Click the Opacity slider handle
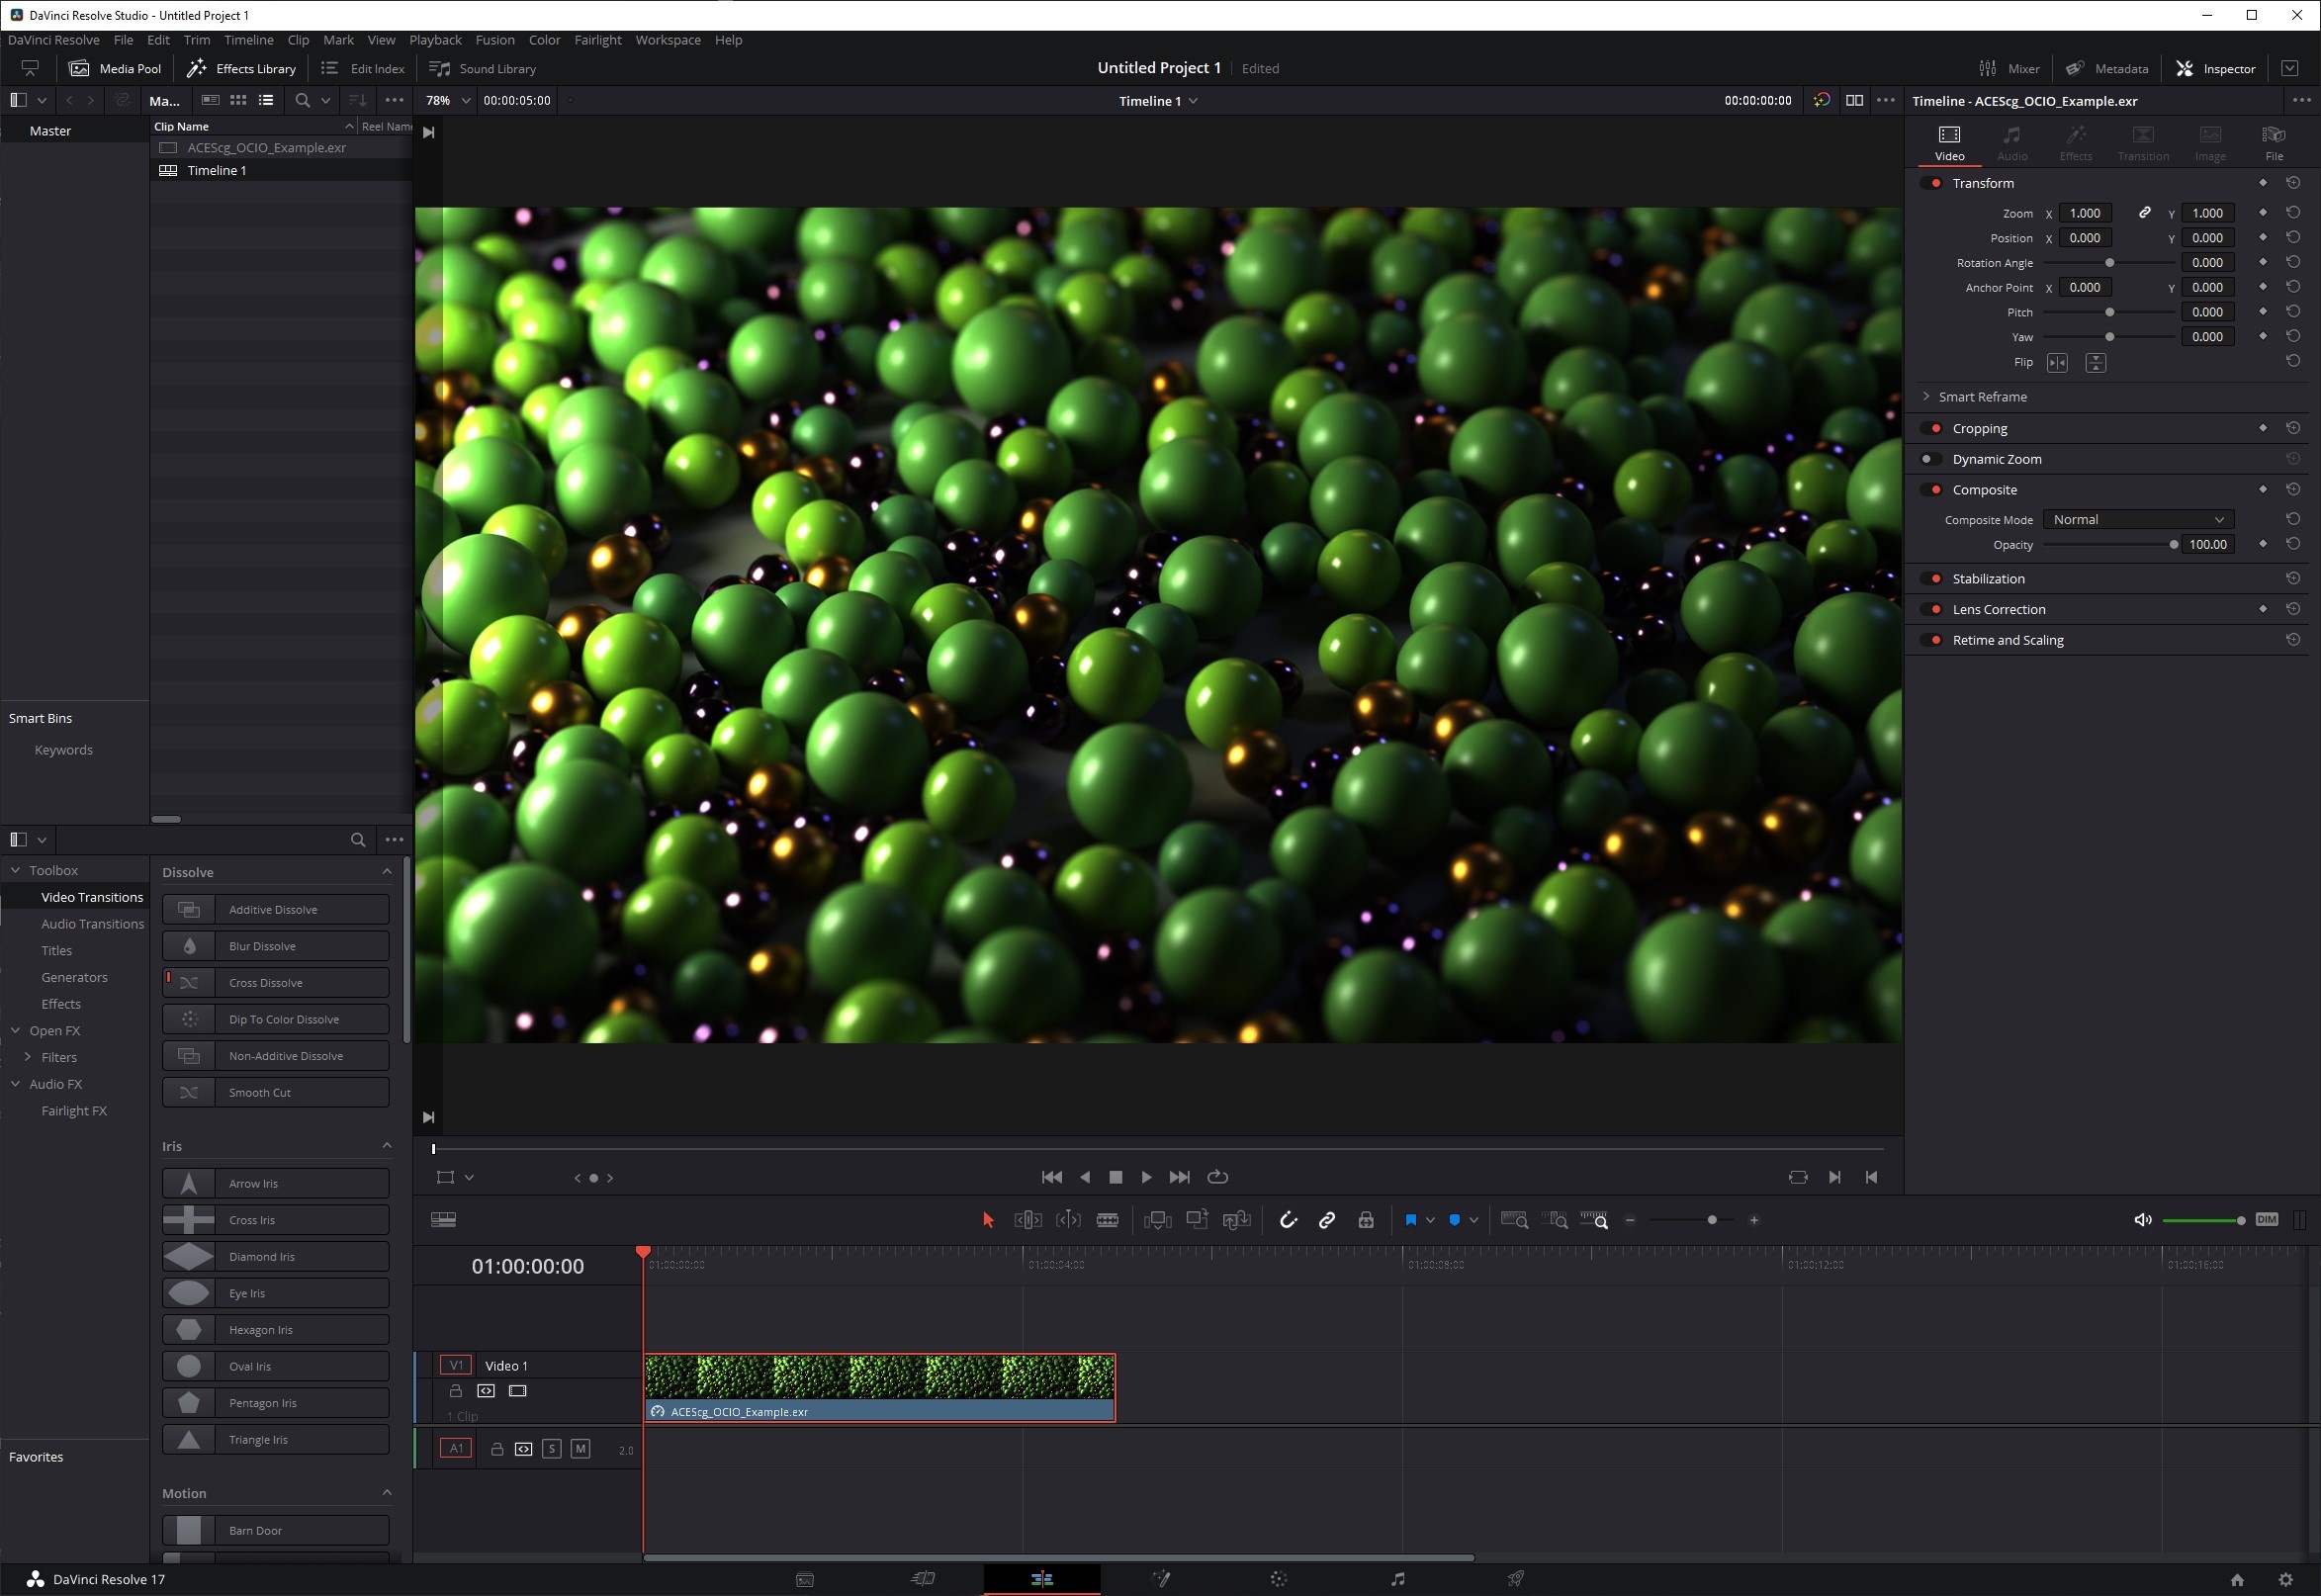The height and width of the screenshot is (1596, 2321). [x=2173, y=545]
